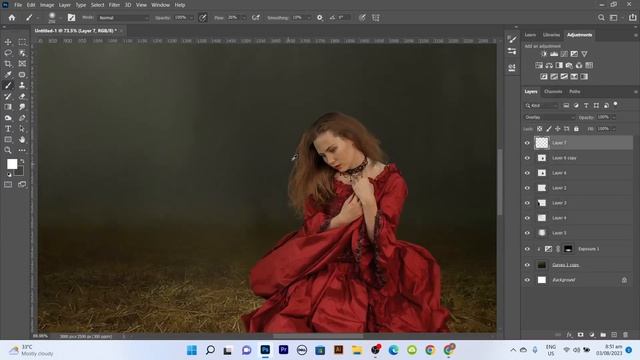Open the layer style fx menu

(569, 335)
